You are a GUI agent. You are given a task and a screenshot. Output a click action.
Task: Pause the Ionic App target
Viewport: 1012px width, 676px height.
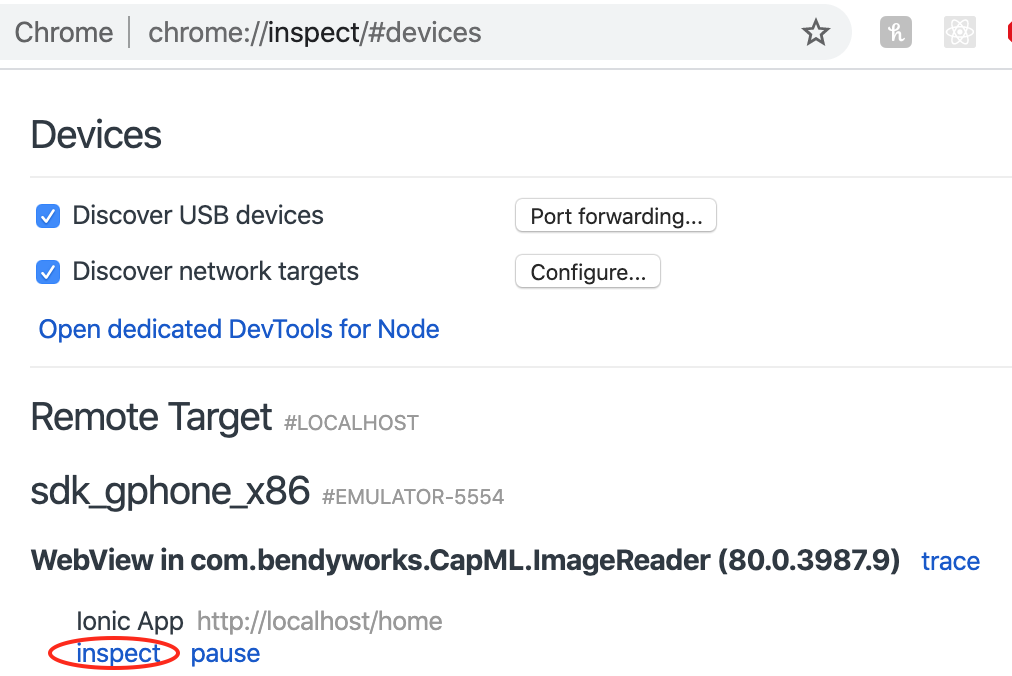coord(225,653)
